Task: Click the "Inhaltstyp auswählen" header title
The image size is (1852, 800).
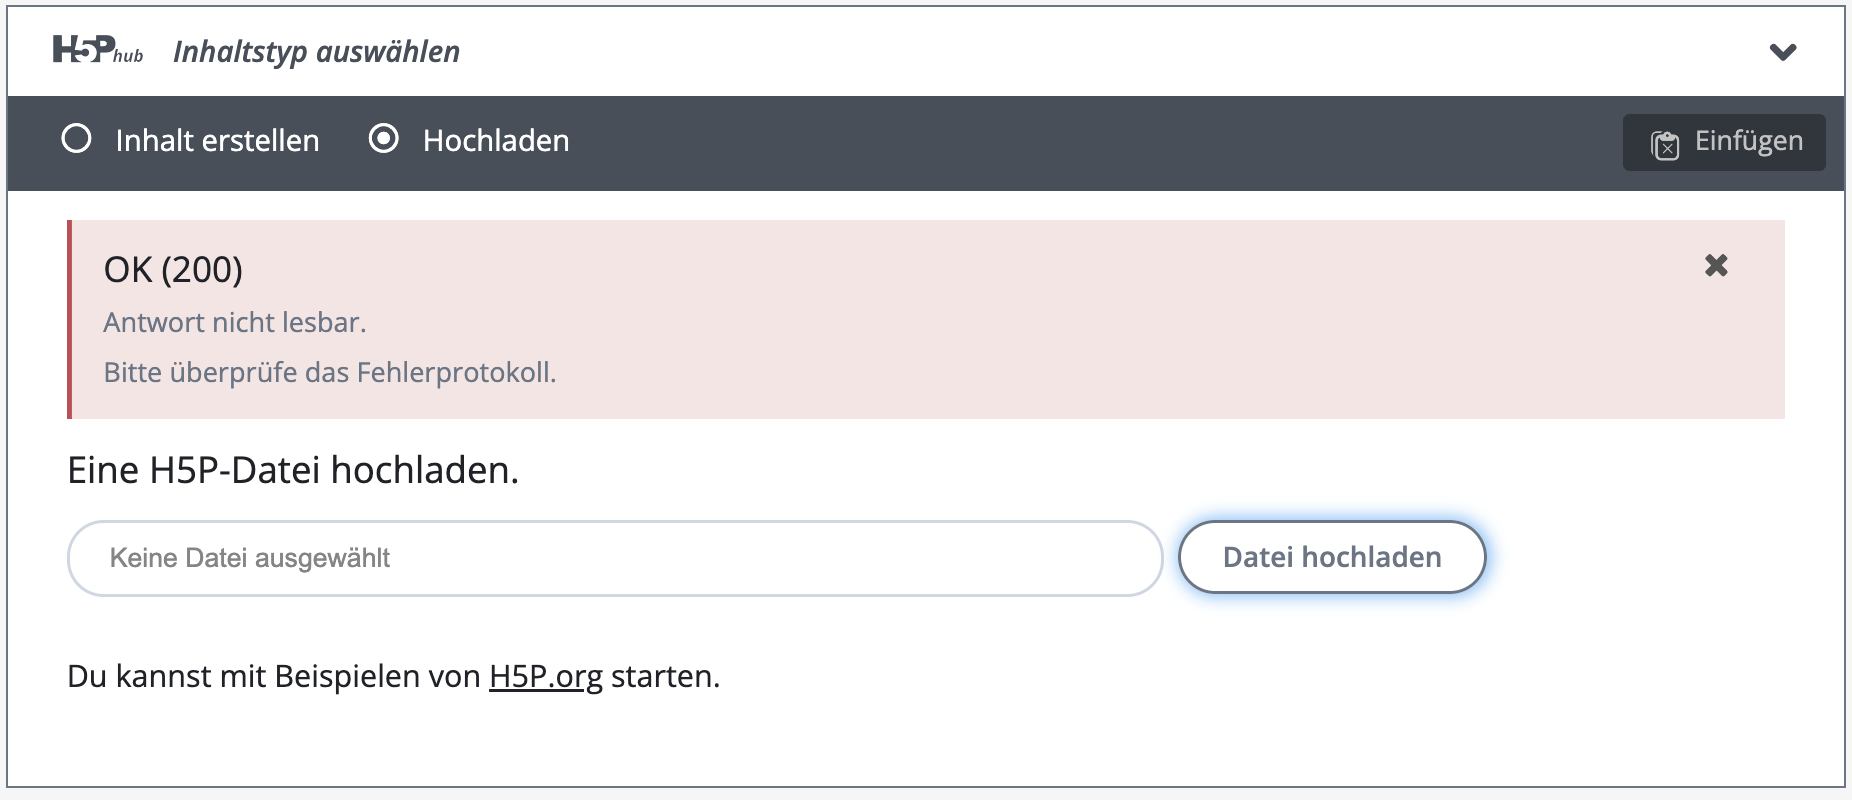Action: 316,52
